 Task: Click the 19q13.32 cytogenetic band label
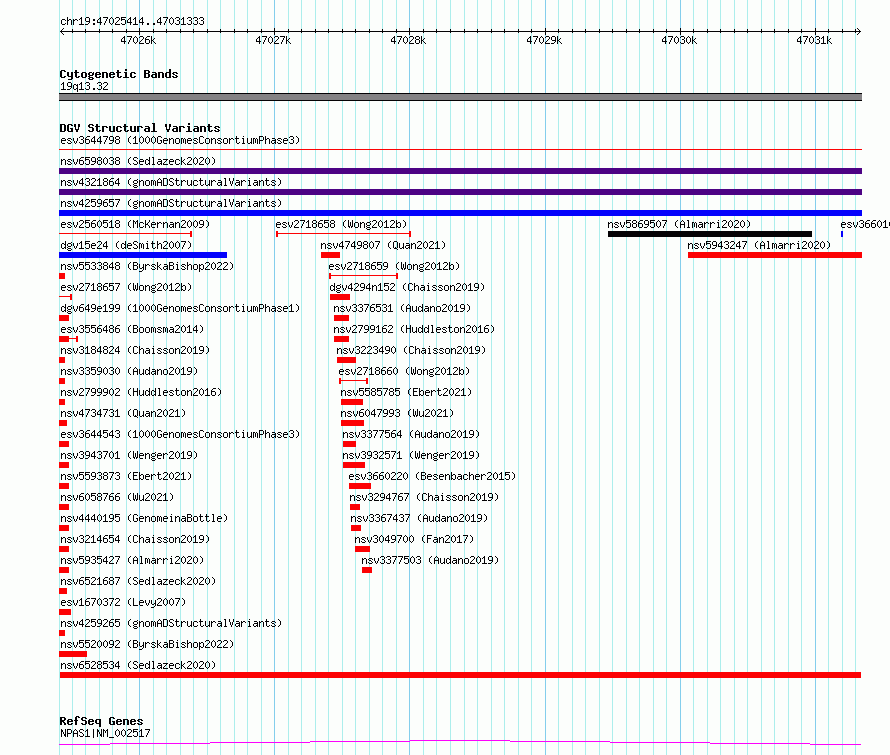point(84,86)
